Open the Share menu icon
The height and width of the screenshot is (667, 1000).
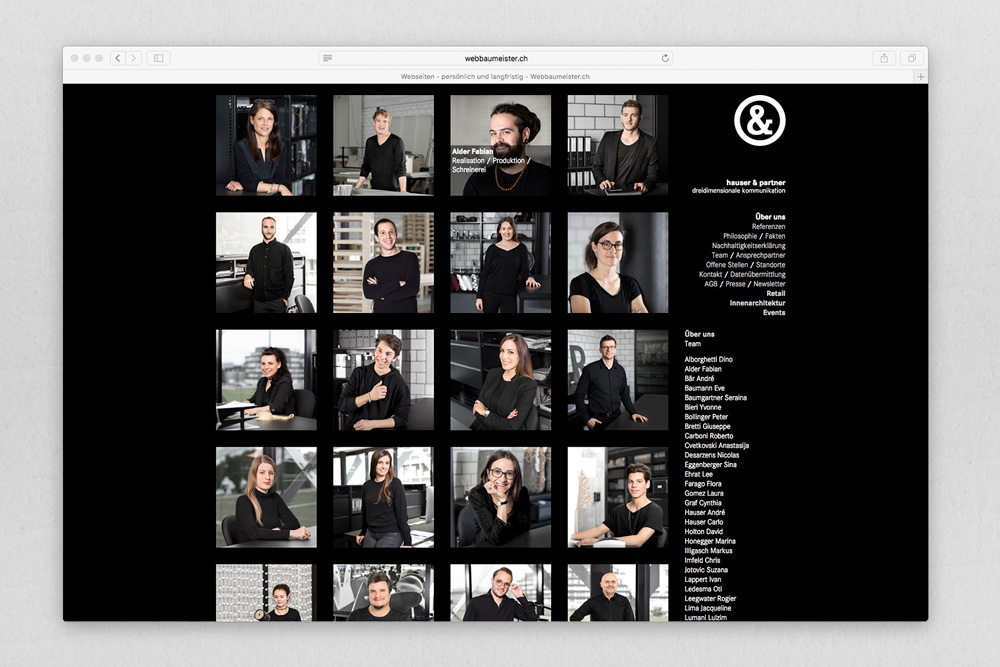click(x=883, y=58)
